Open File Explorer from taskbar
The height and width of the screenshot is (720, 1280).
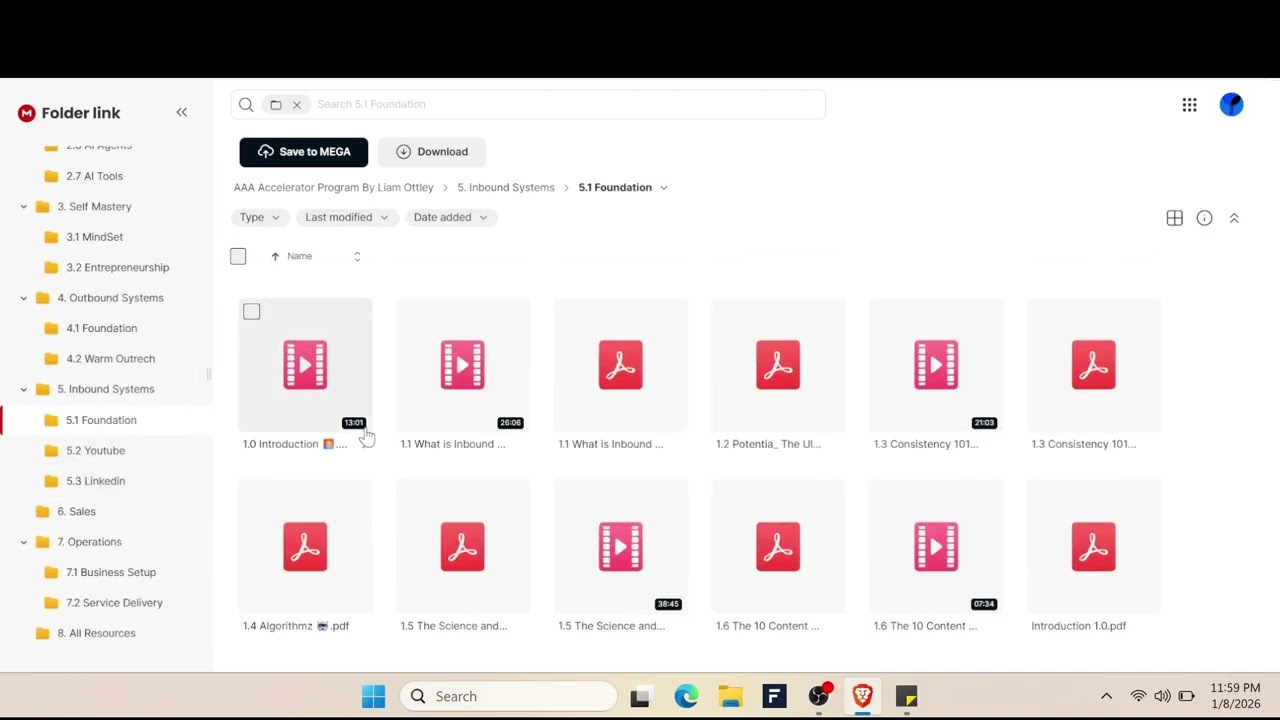point(730,696)
